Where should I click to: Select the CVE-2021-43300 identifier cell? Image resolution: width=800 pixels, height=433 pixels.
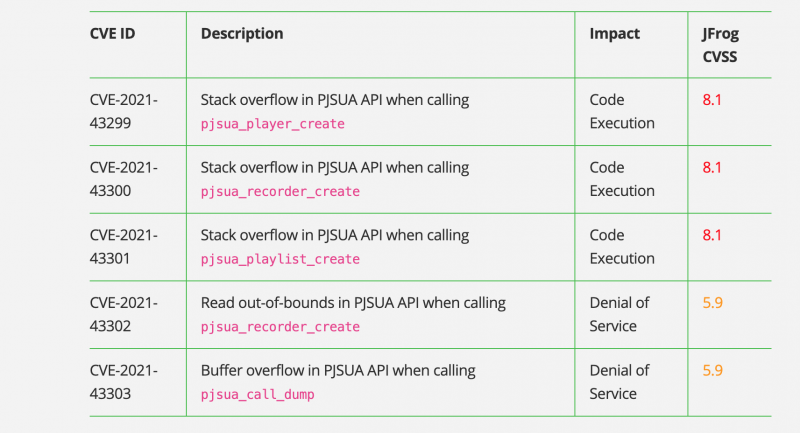pos(124,179)
